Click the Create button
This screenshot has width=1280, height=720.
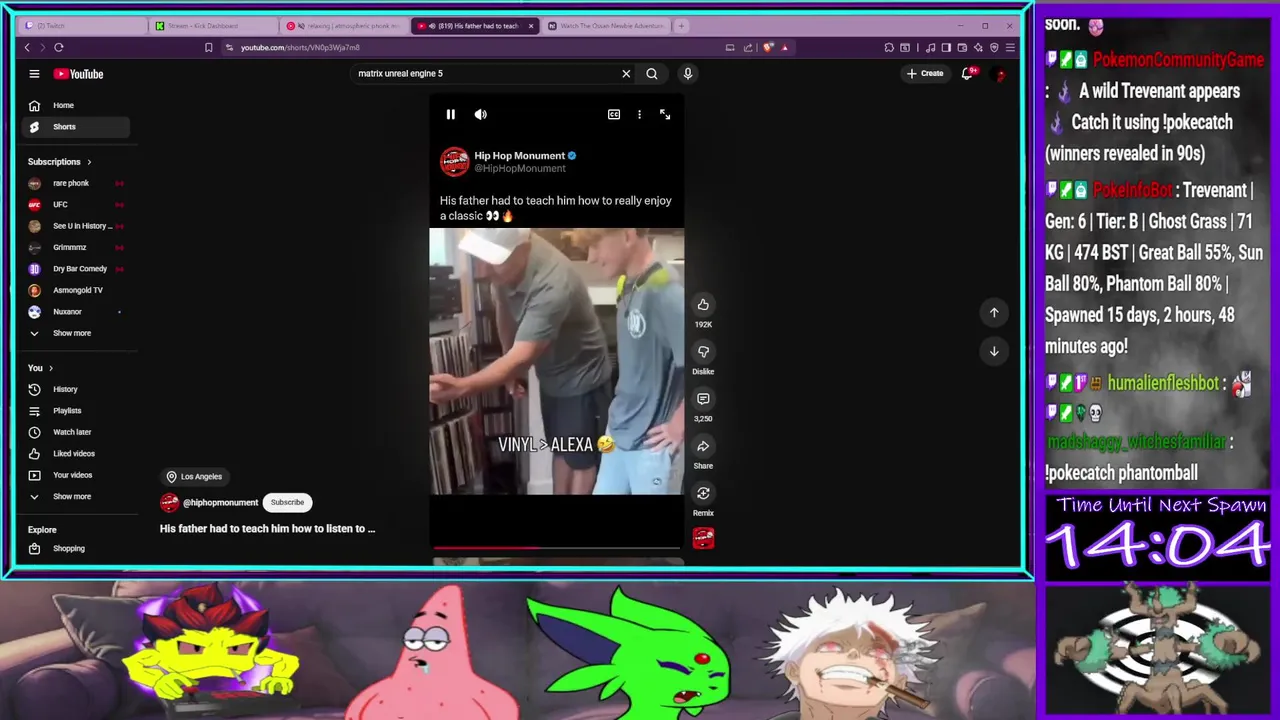click(x=925, y=73)
